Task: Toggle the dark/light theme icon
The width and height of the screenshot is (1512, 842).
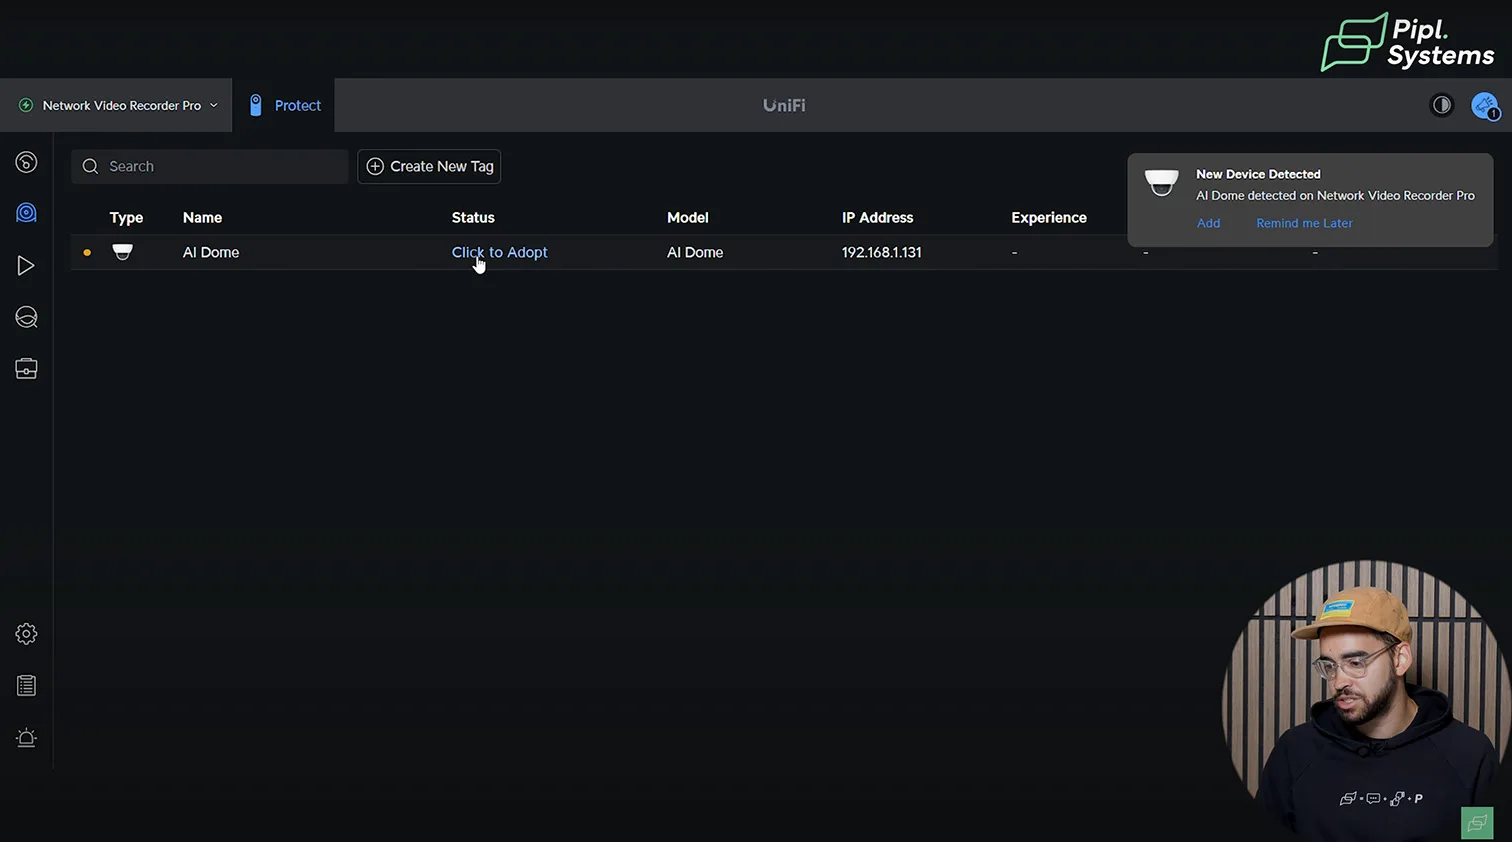Action: point(1441,105)
